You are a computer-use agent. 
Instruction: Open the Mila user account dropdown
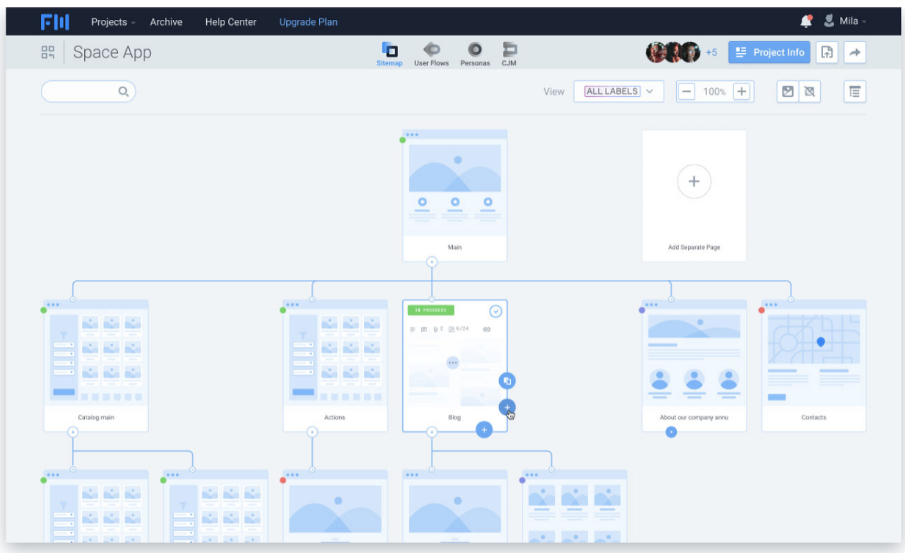(x=845, y=21)
